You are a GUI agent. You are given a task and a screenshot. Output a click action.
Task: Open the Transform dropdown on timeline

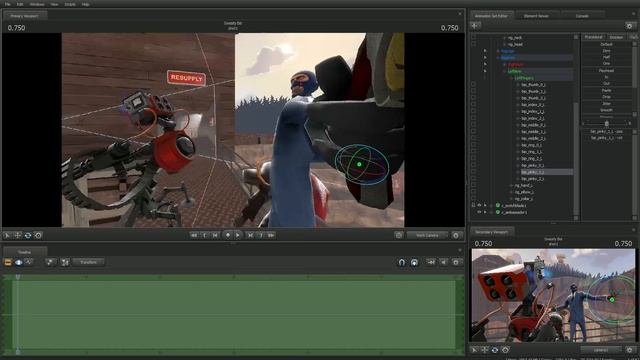click(x=89, y=262)
